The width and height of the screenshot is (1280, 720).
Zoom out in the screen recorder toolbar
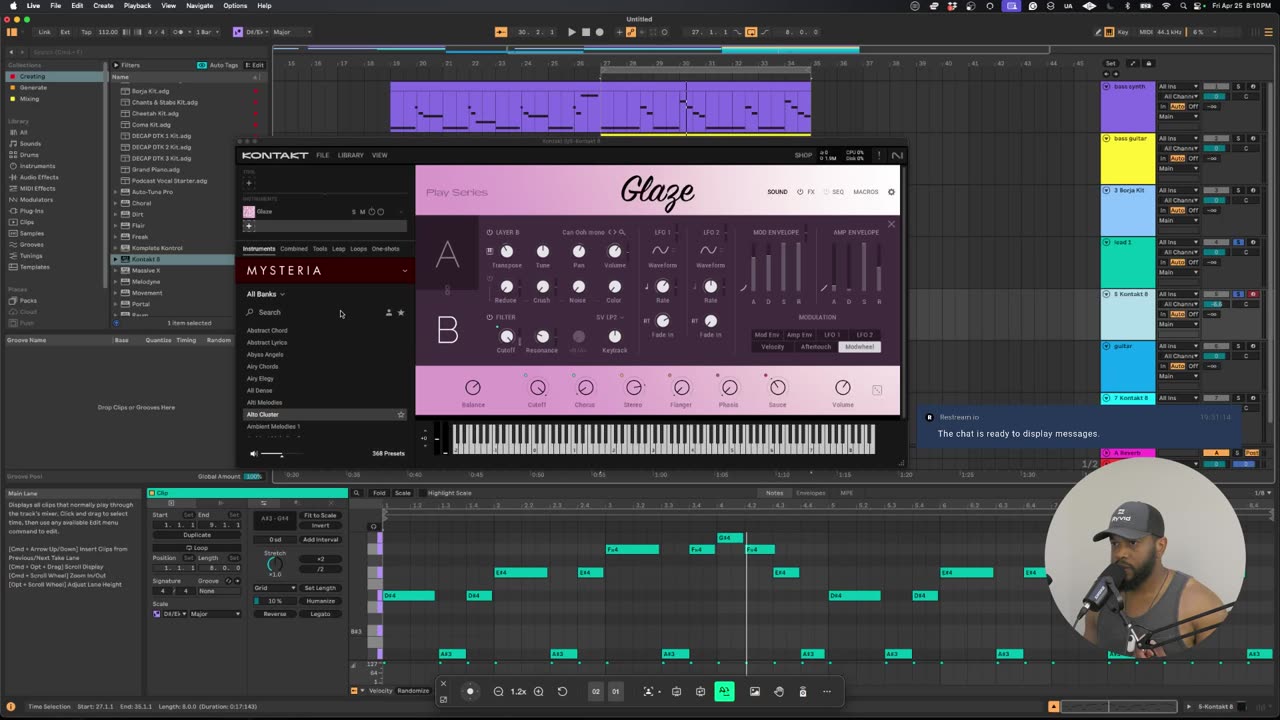[498, 691]
